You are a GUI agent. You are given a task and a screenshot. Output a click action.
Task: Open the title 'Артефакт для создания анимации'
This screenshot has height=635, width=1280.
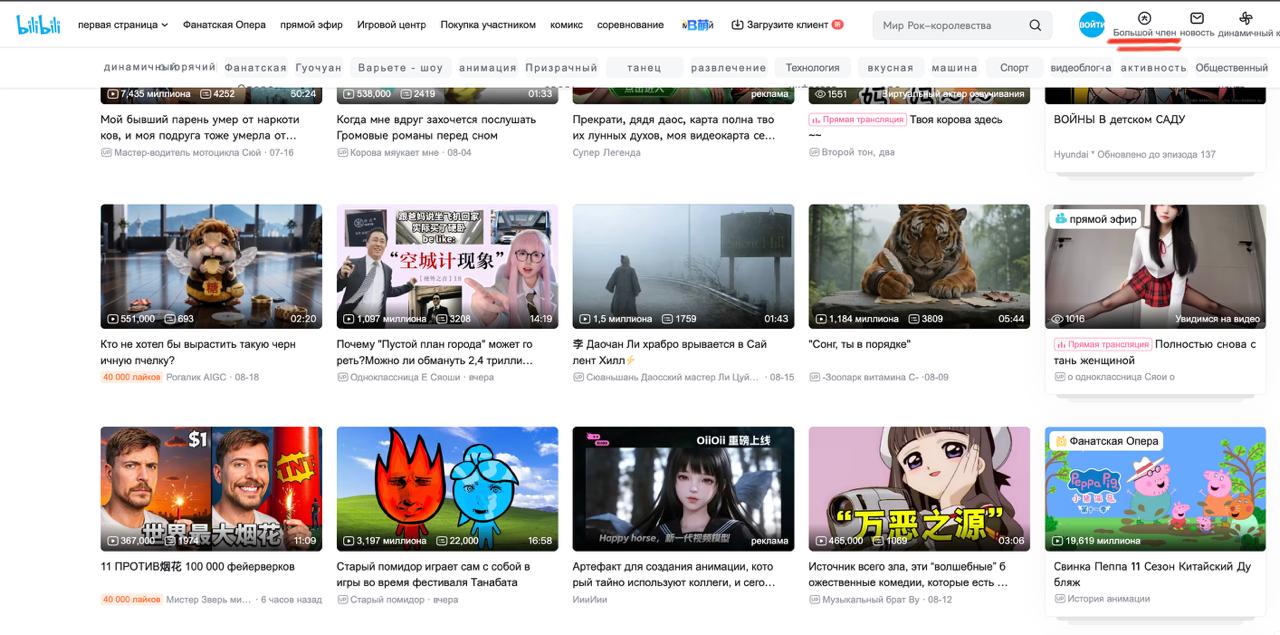point(673,574)
